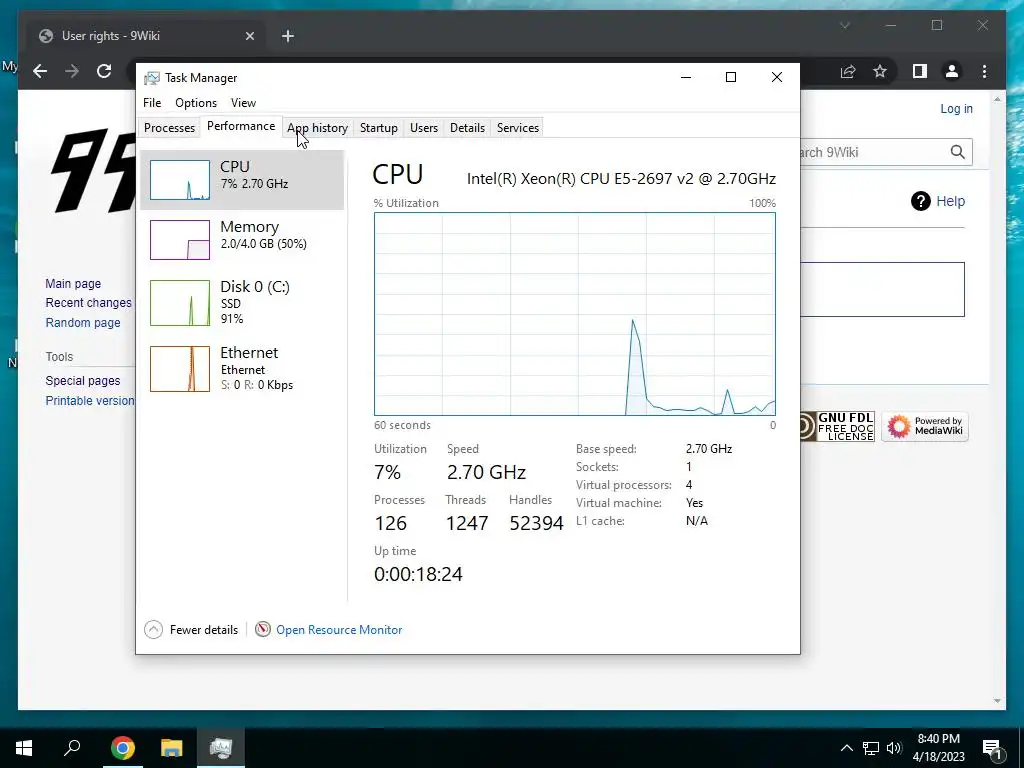Click the 52394 handles count
This screenshot has height=768, width=1024.
click(x=536, y=523)
